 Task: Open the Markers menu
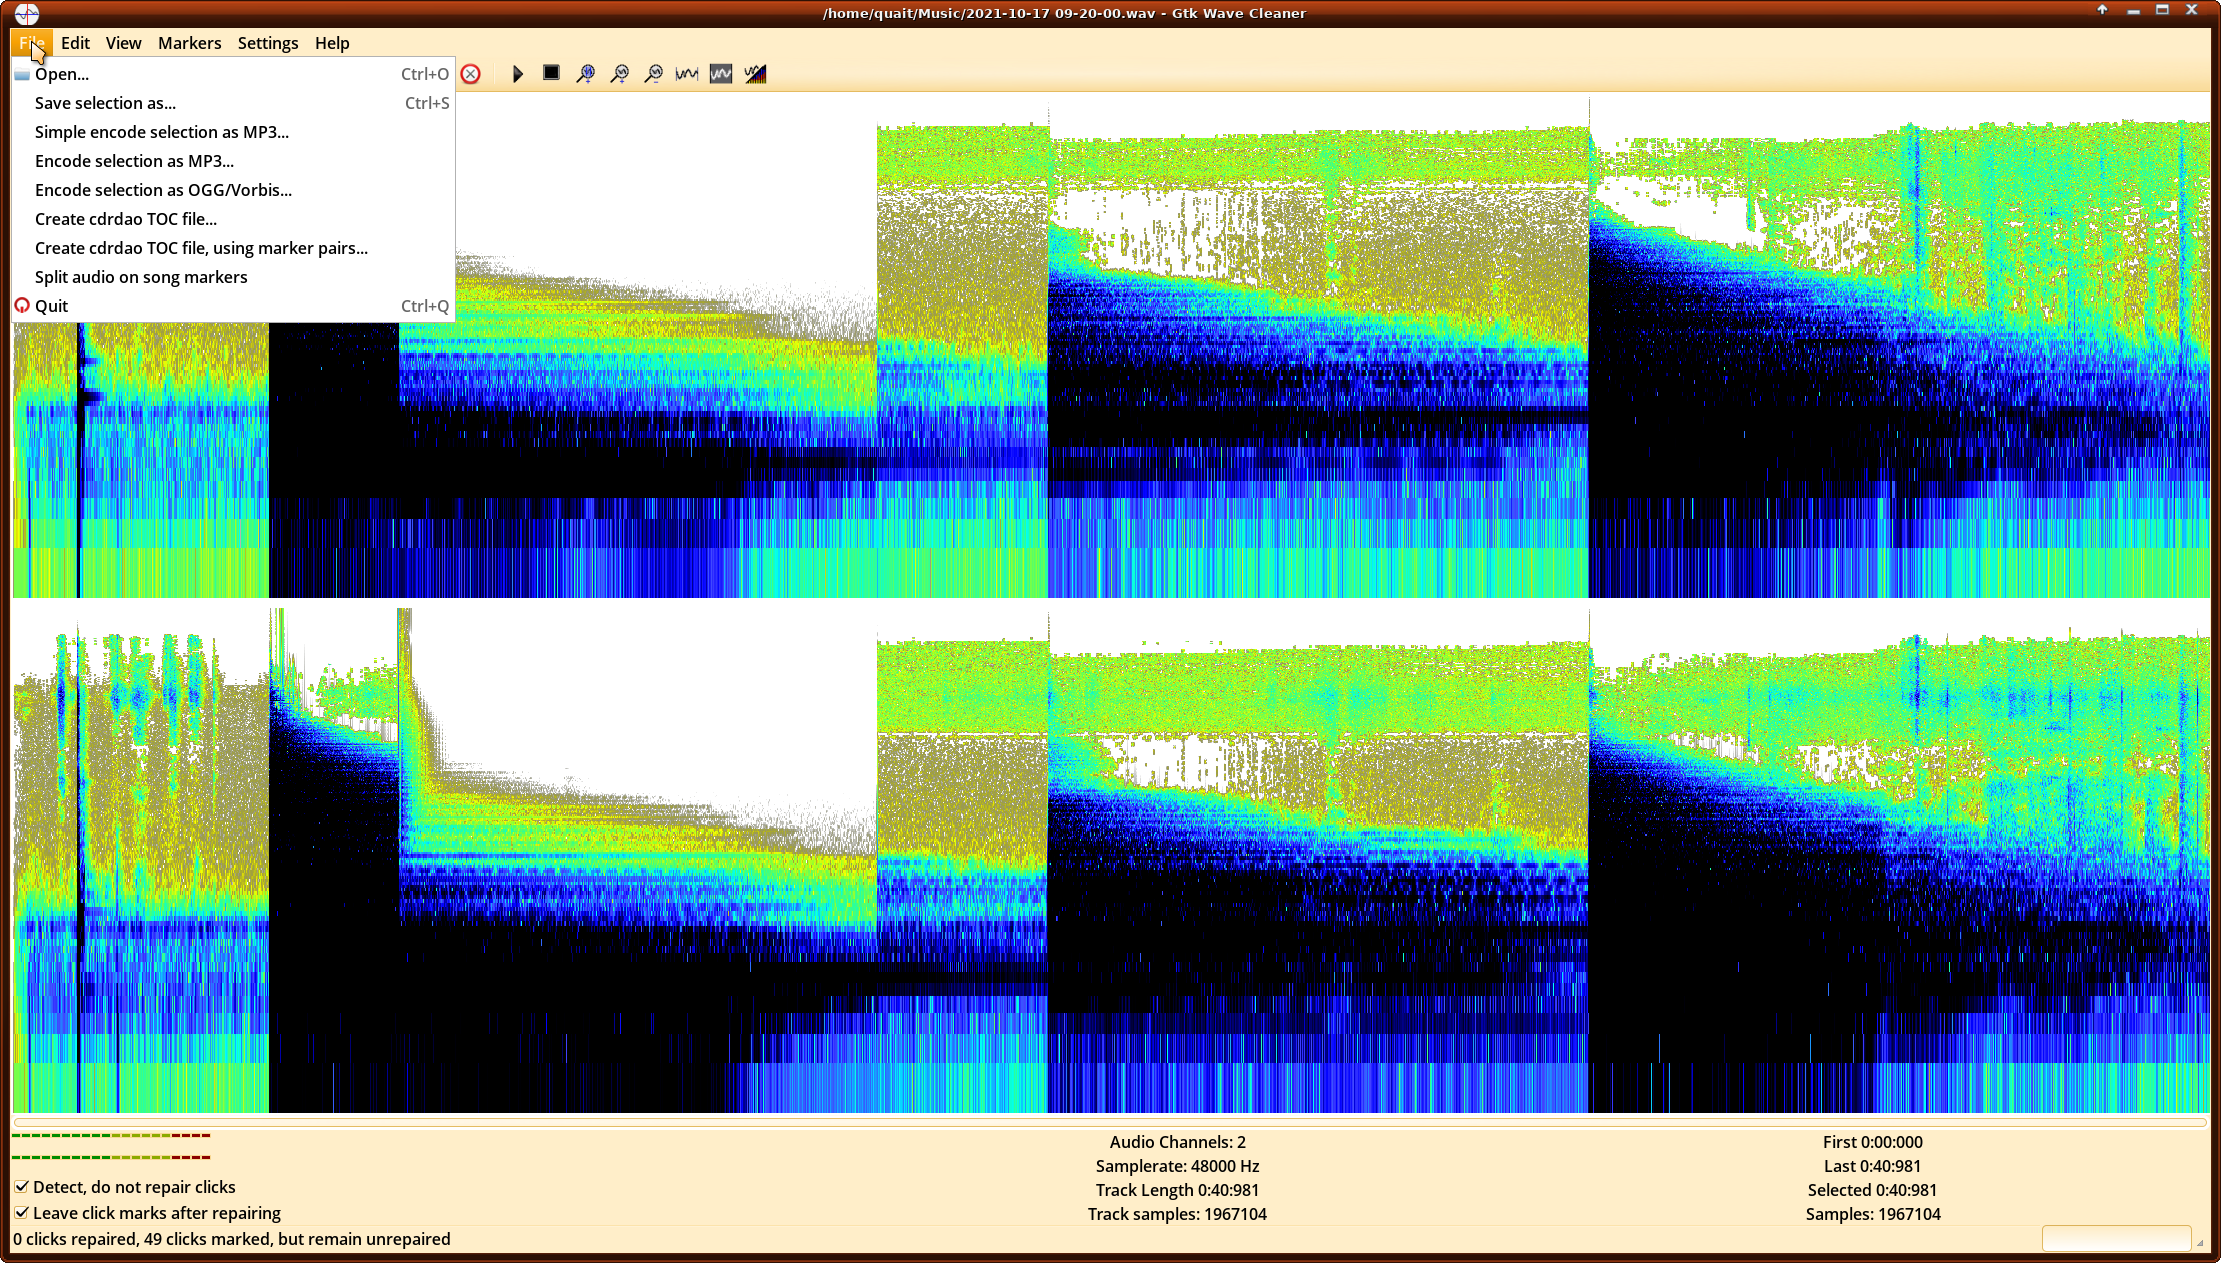coord(189,43)
